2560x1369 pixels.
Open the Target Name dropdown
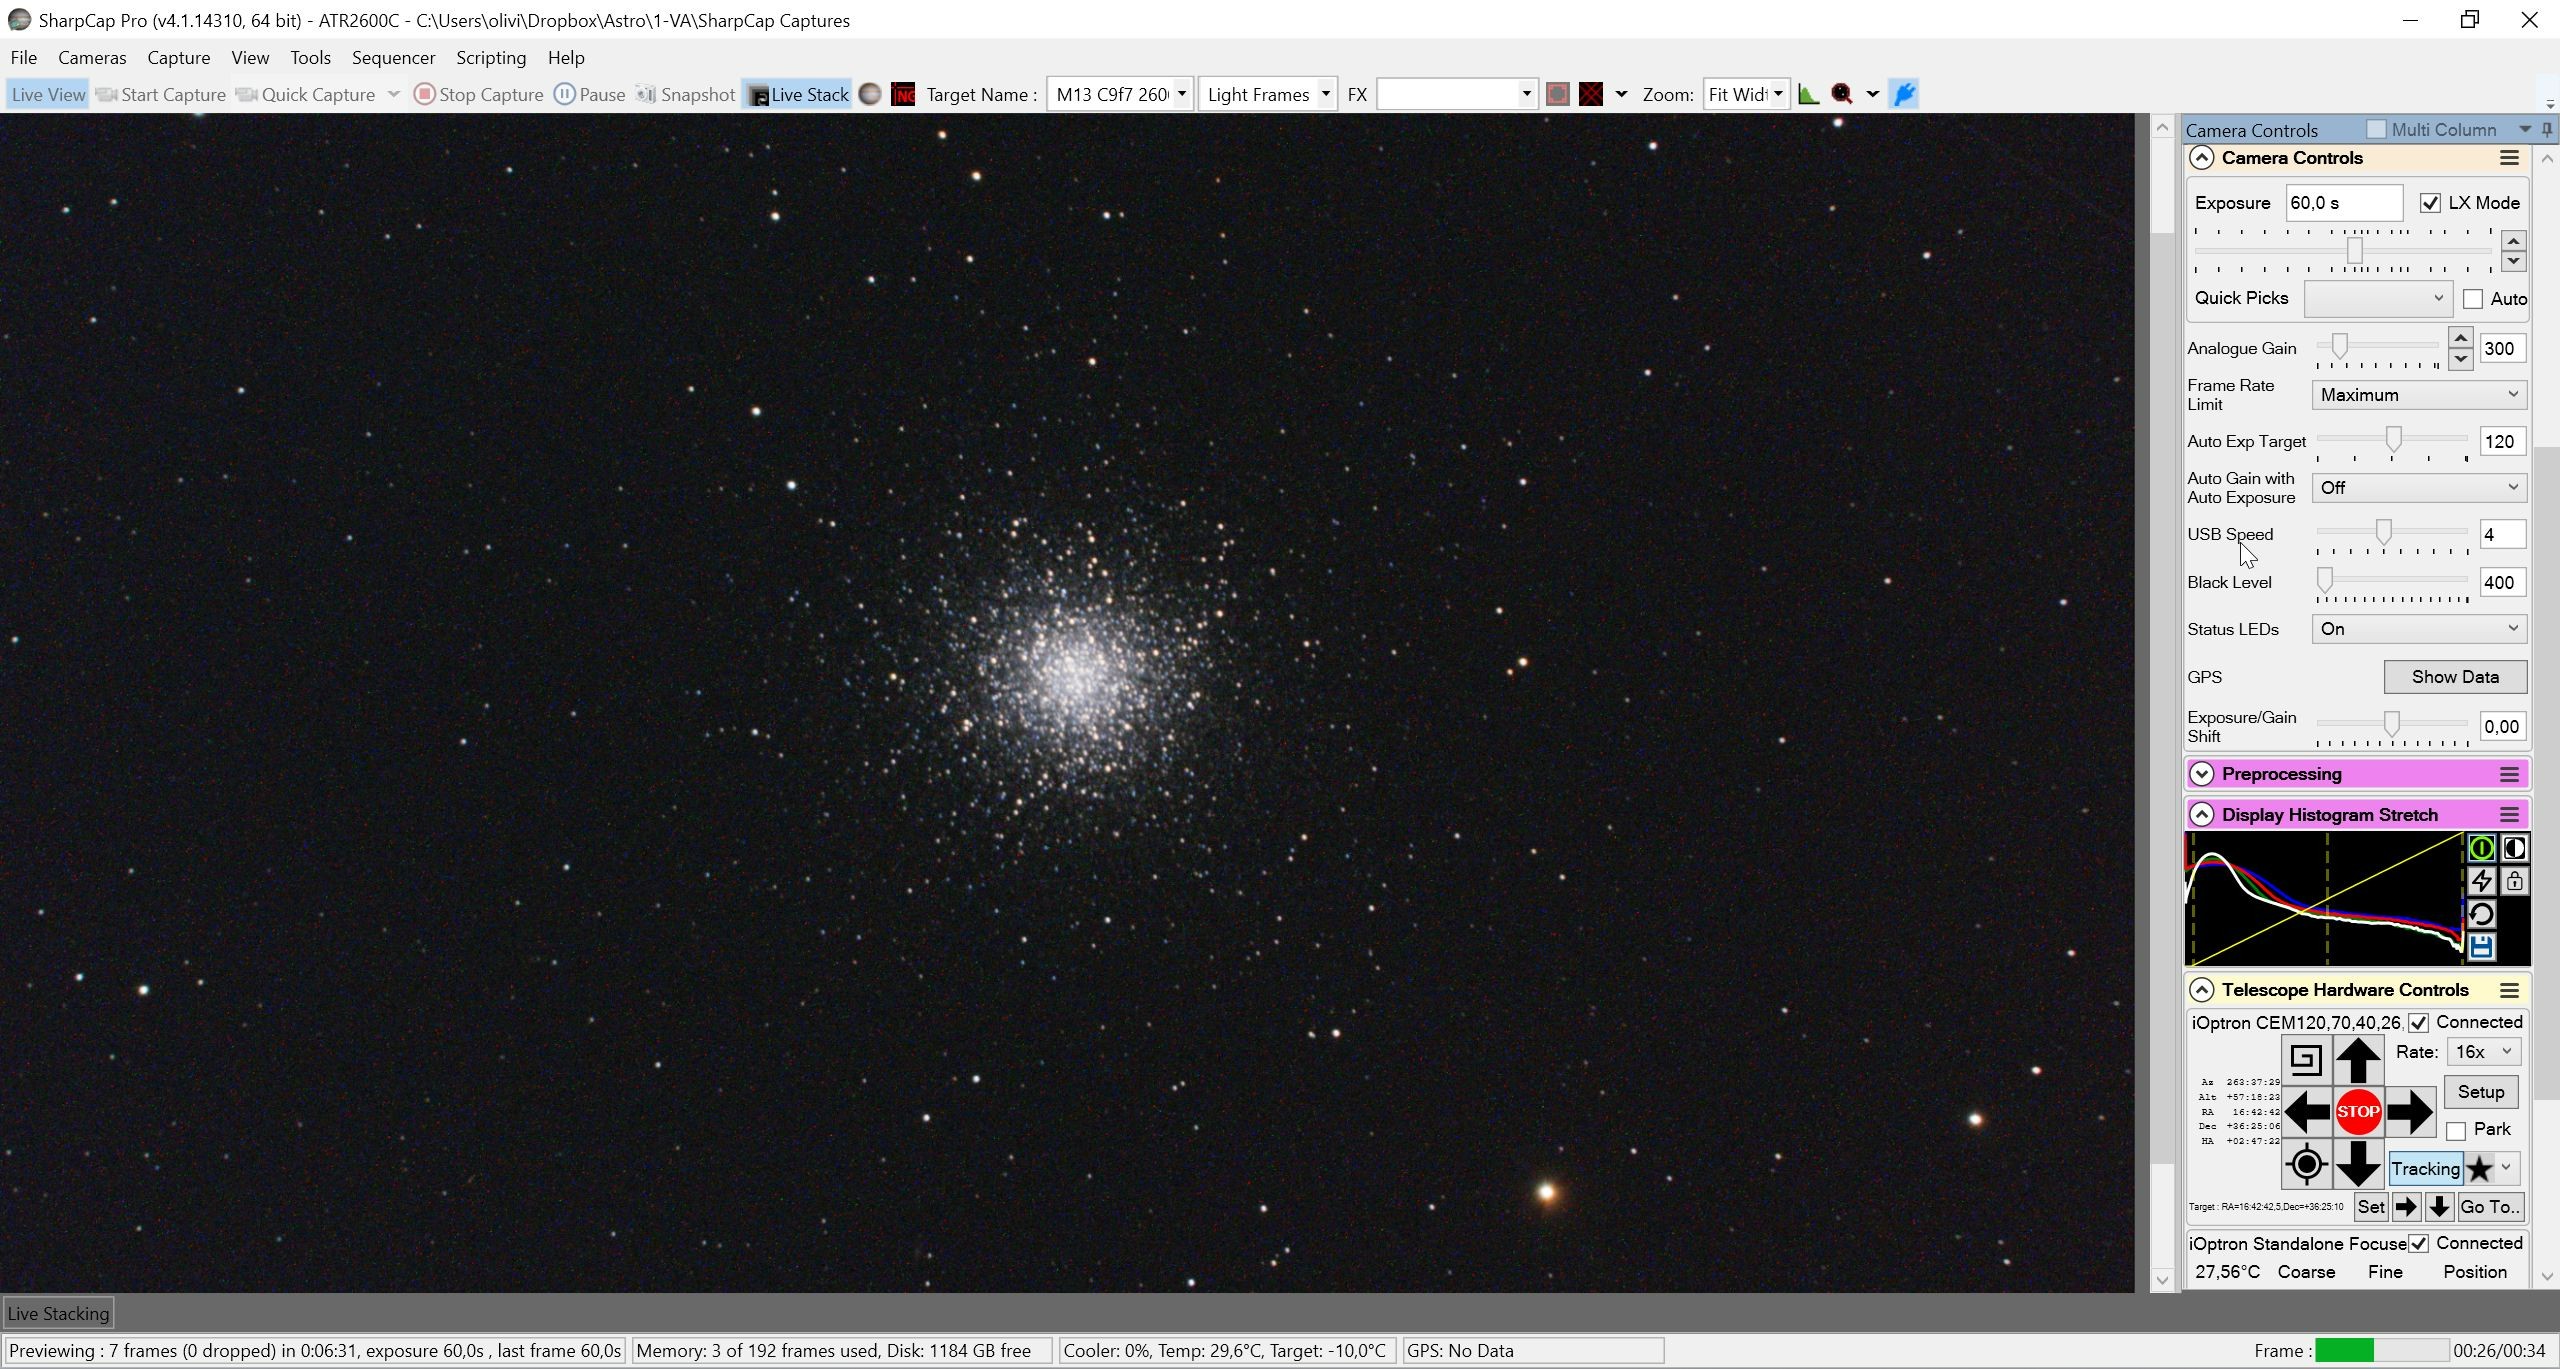click(x=1181, y=94)
